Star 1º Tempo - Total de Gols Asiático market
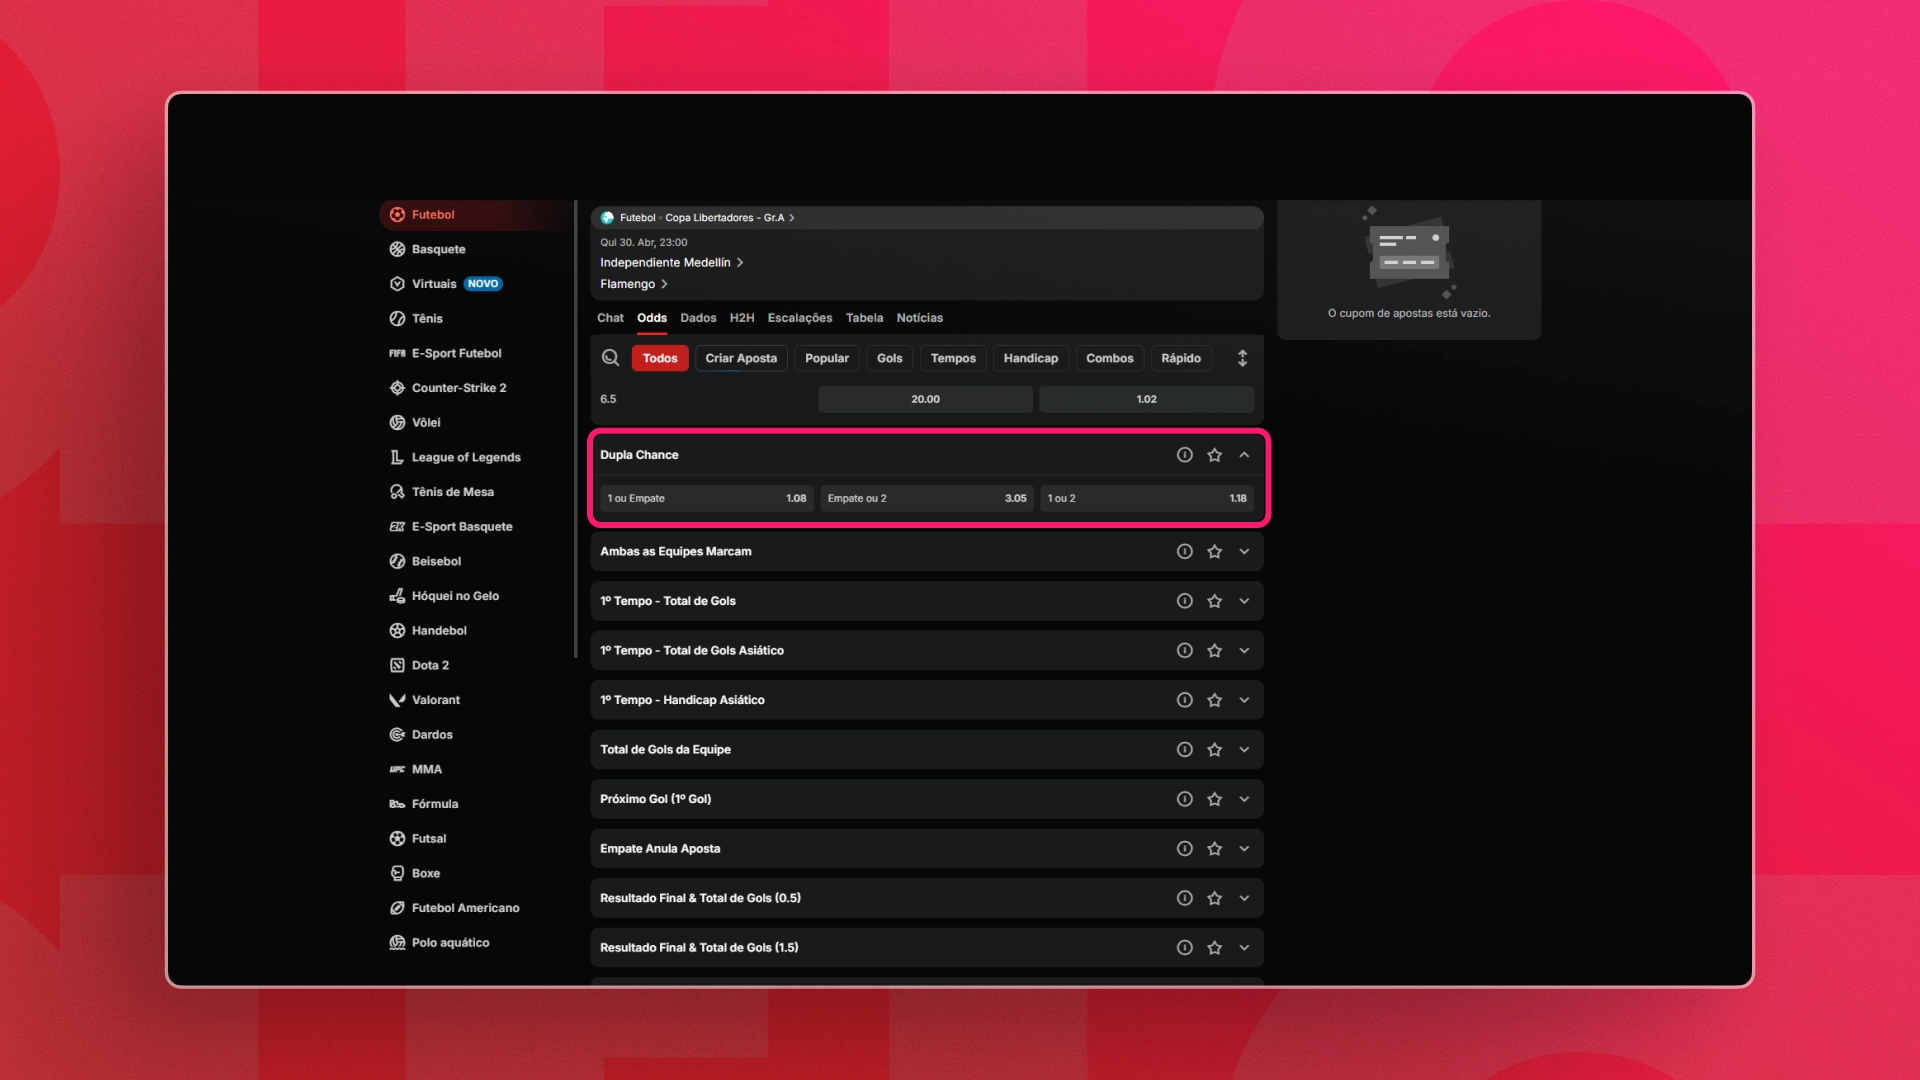Viewport: 1920px width, 1080px height. click(x=1214, y=651)
